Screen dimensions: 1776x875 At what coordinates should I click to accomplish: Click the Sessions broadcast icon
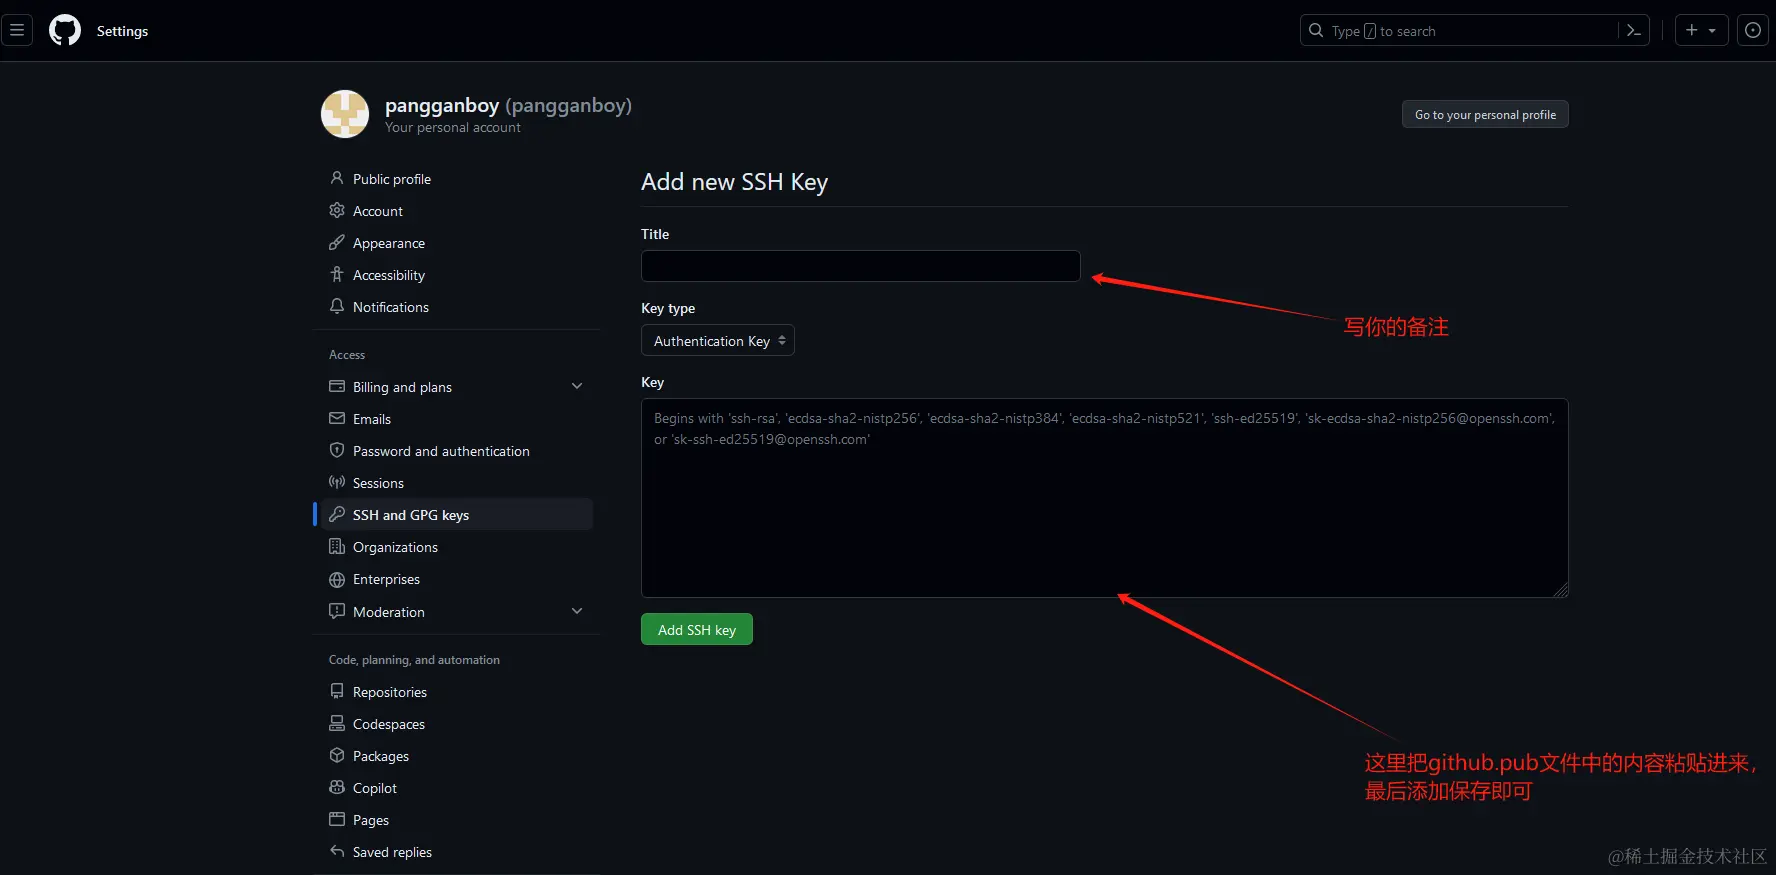(x=337, y=482)
